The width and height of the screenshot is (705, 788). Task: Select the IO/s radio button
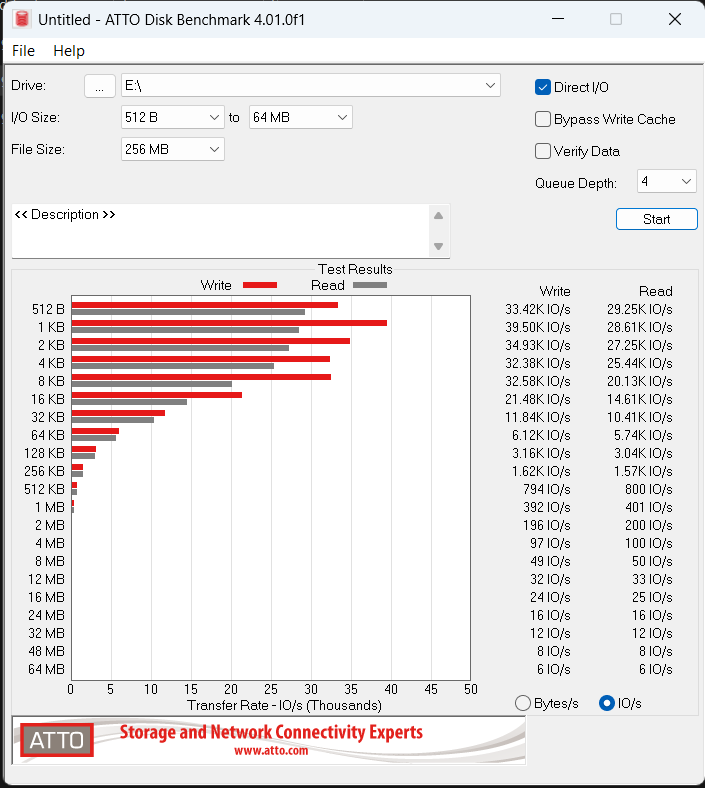click(606, 703)
